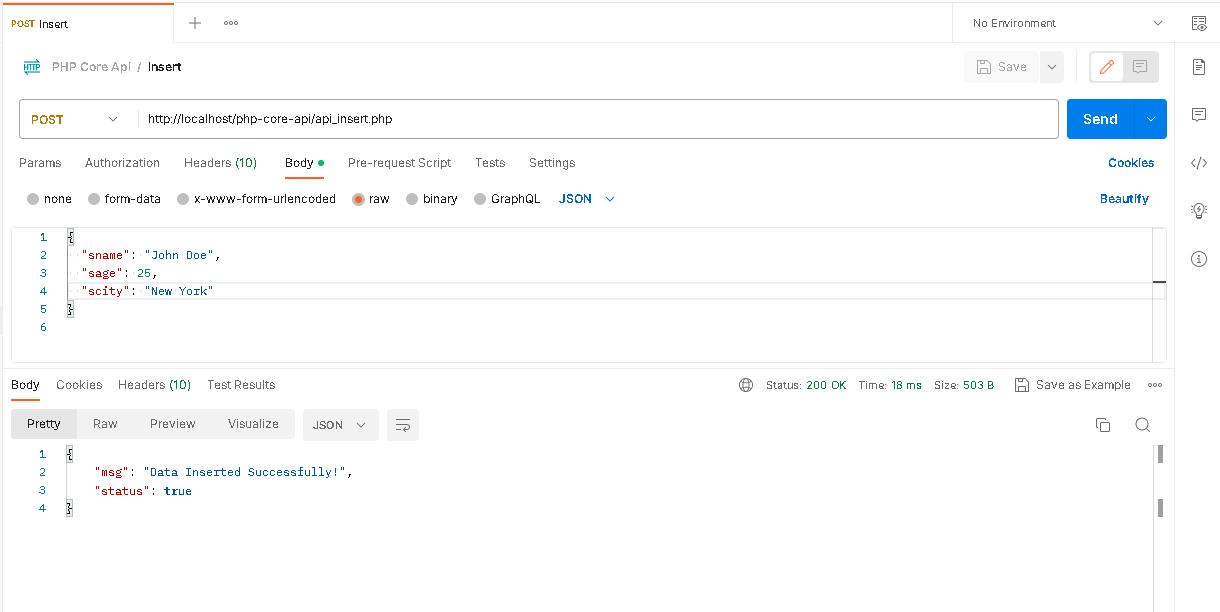Open the Code snippet icon in sidebar

1199,163
